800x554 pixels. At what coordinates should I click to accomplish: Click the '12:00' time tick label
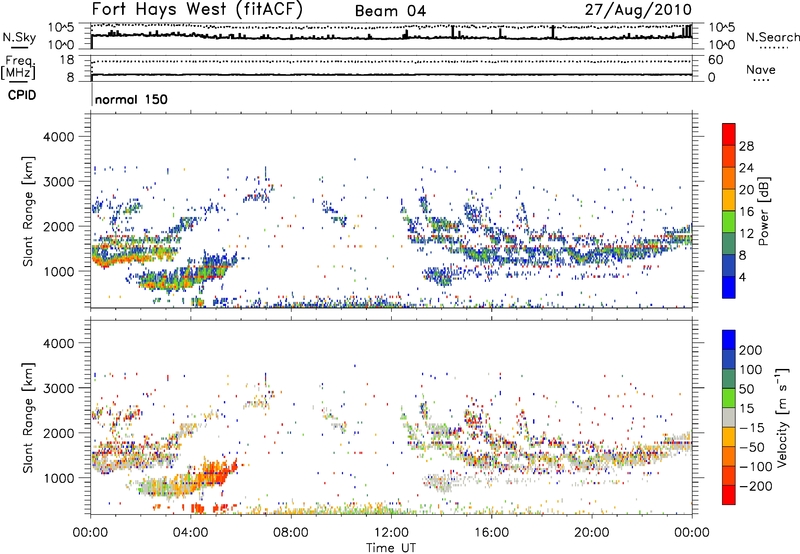[x=391, y=533]
